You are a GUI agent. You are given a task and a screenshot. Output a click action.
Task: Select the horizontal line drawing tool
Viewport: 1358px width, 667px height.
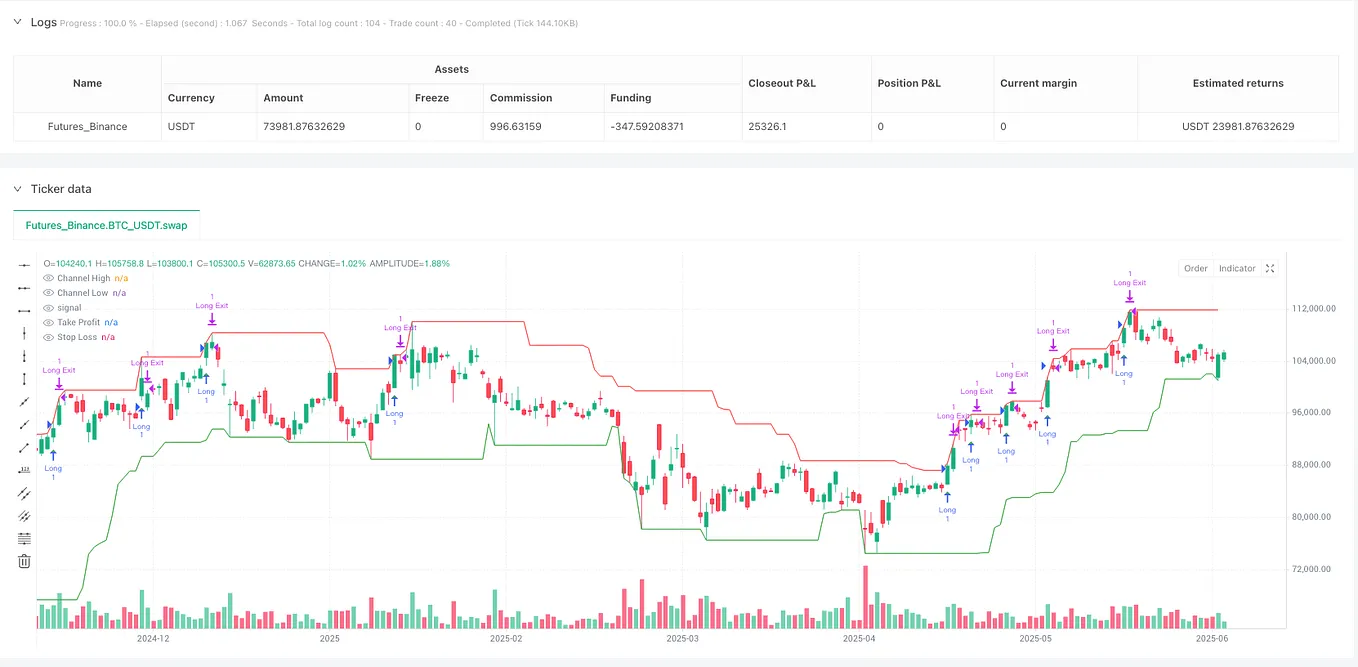click(24, 288)
